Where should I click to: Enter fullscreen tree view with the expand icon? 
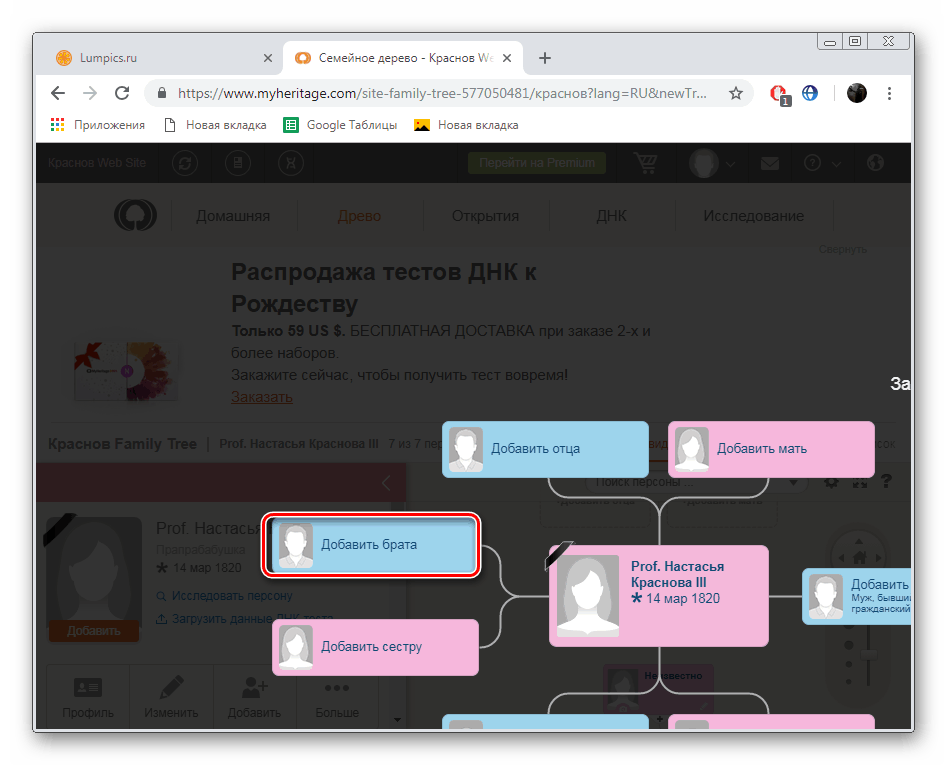click(858, 481)
